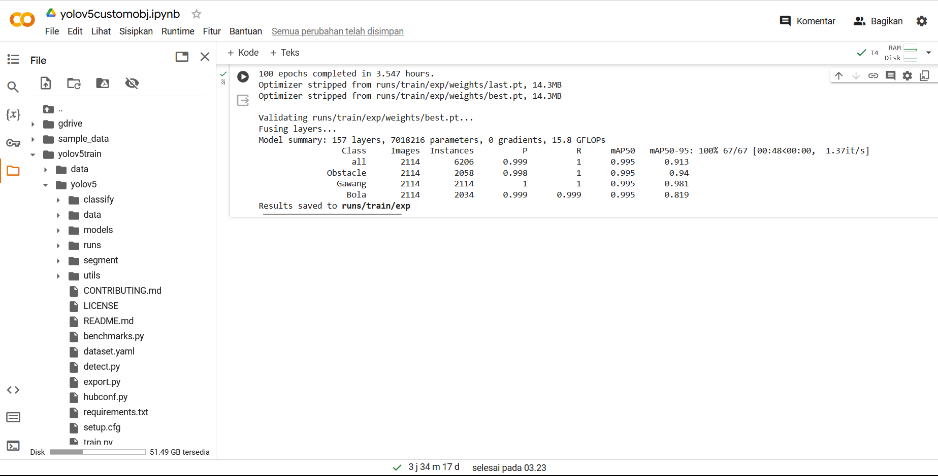
Task: Open the code snippets icon in sidebar
Action: click(x=12, y=390)
